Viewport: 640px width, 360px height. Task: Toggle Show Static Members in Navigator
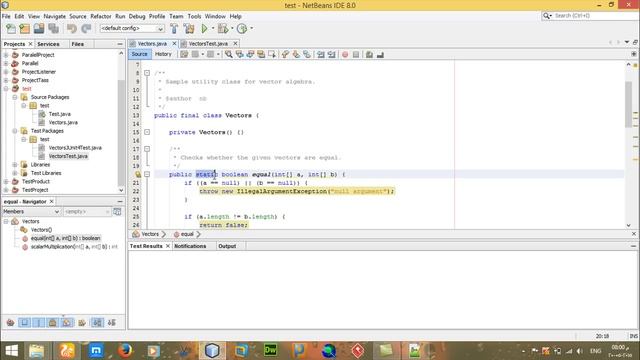[39, 322]
